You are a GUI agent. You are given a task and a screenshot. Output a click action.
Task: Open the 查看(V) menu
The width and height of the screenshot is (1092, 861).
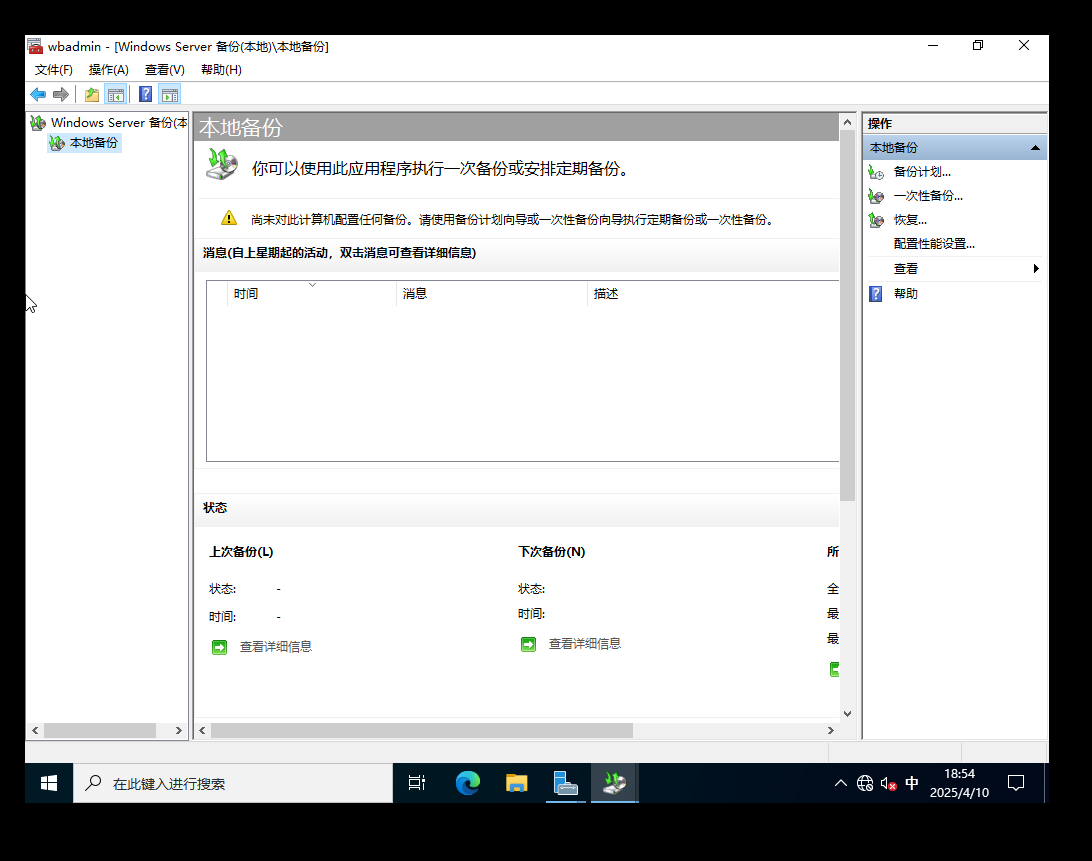tap(164, 70)
